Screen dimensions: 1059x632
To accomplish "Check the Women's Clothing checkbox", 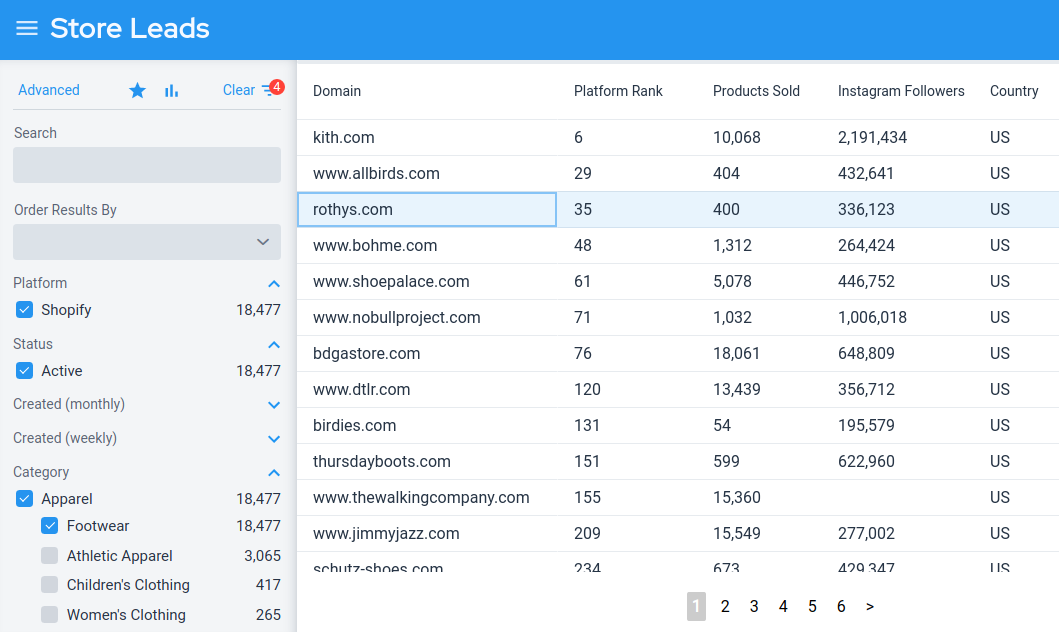I will pyautogui.click(x=49, y=614).
